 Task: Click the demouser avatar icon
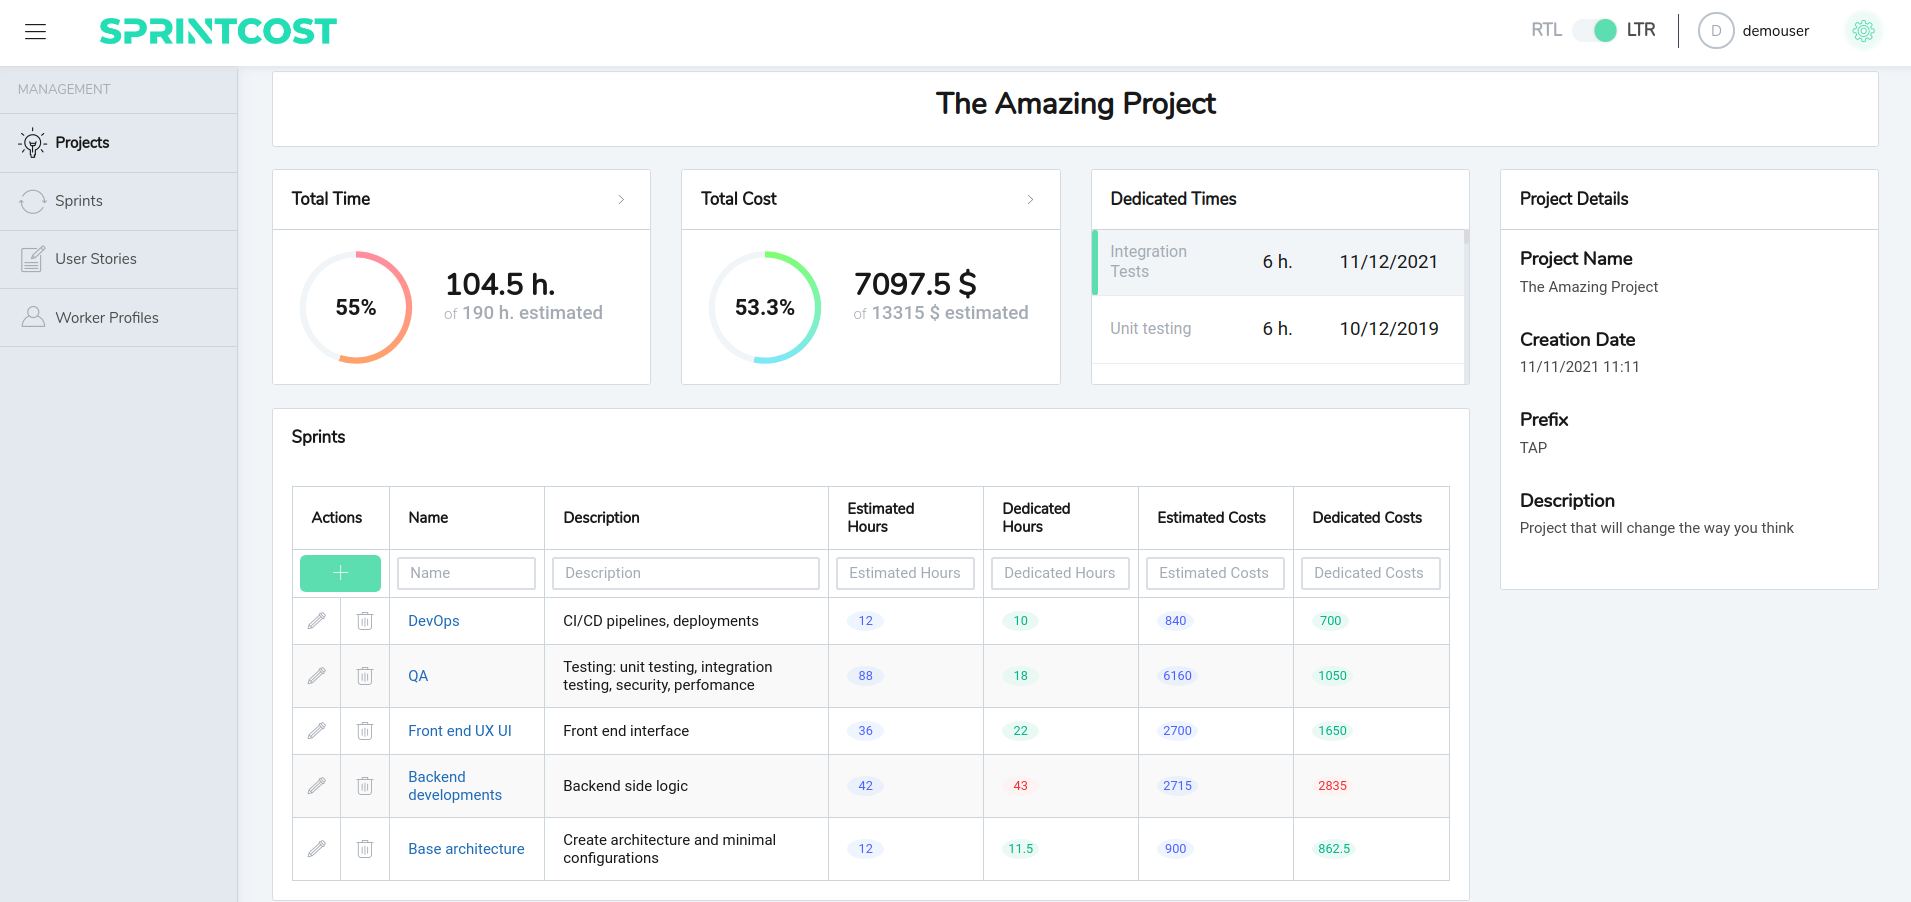pos(1715,31)
